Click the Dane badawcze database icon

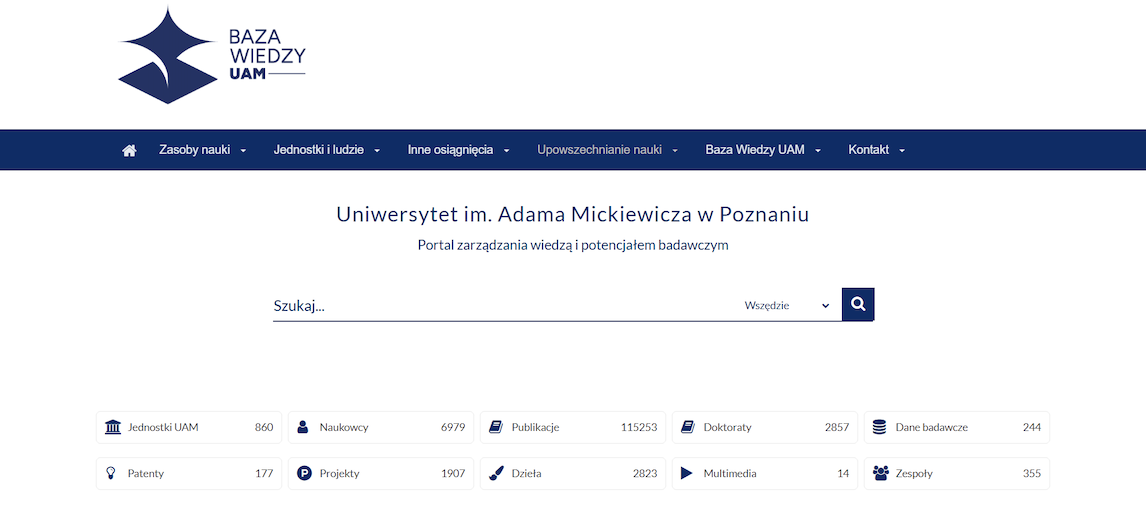(x=879, y=427)
